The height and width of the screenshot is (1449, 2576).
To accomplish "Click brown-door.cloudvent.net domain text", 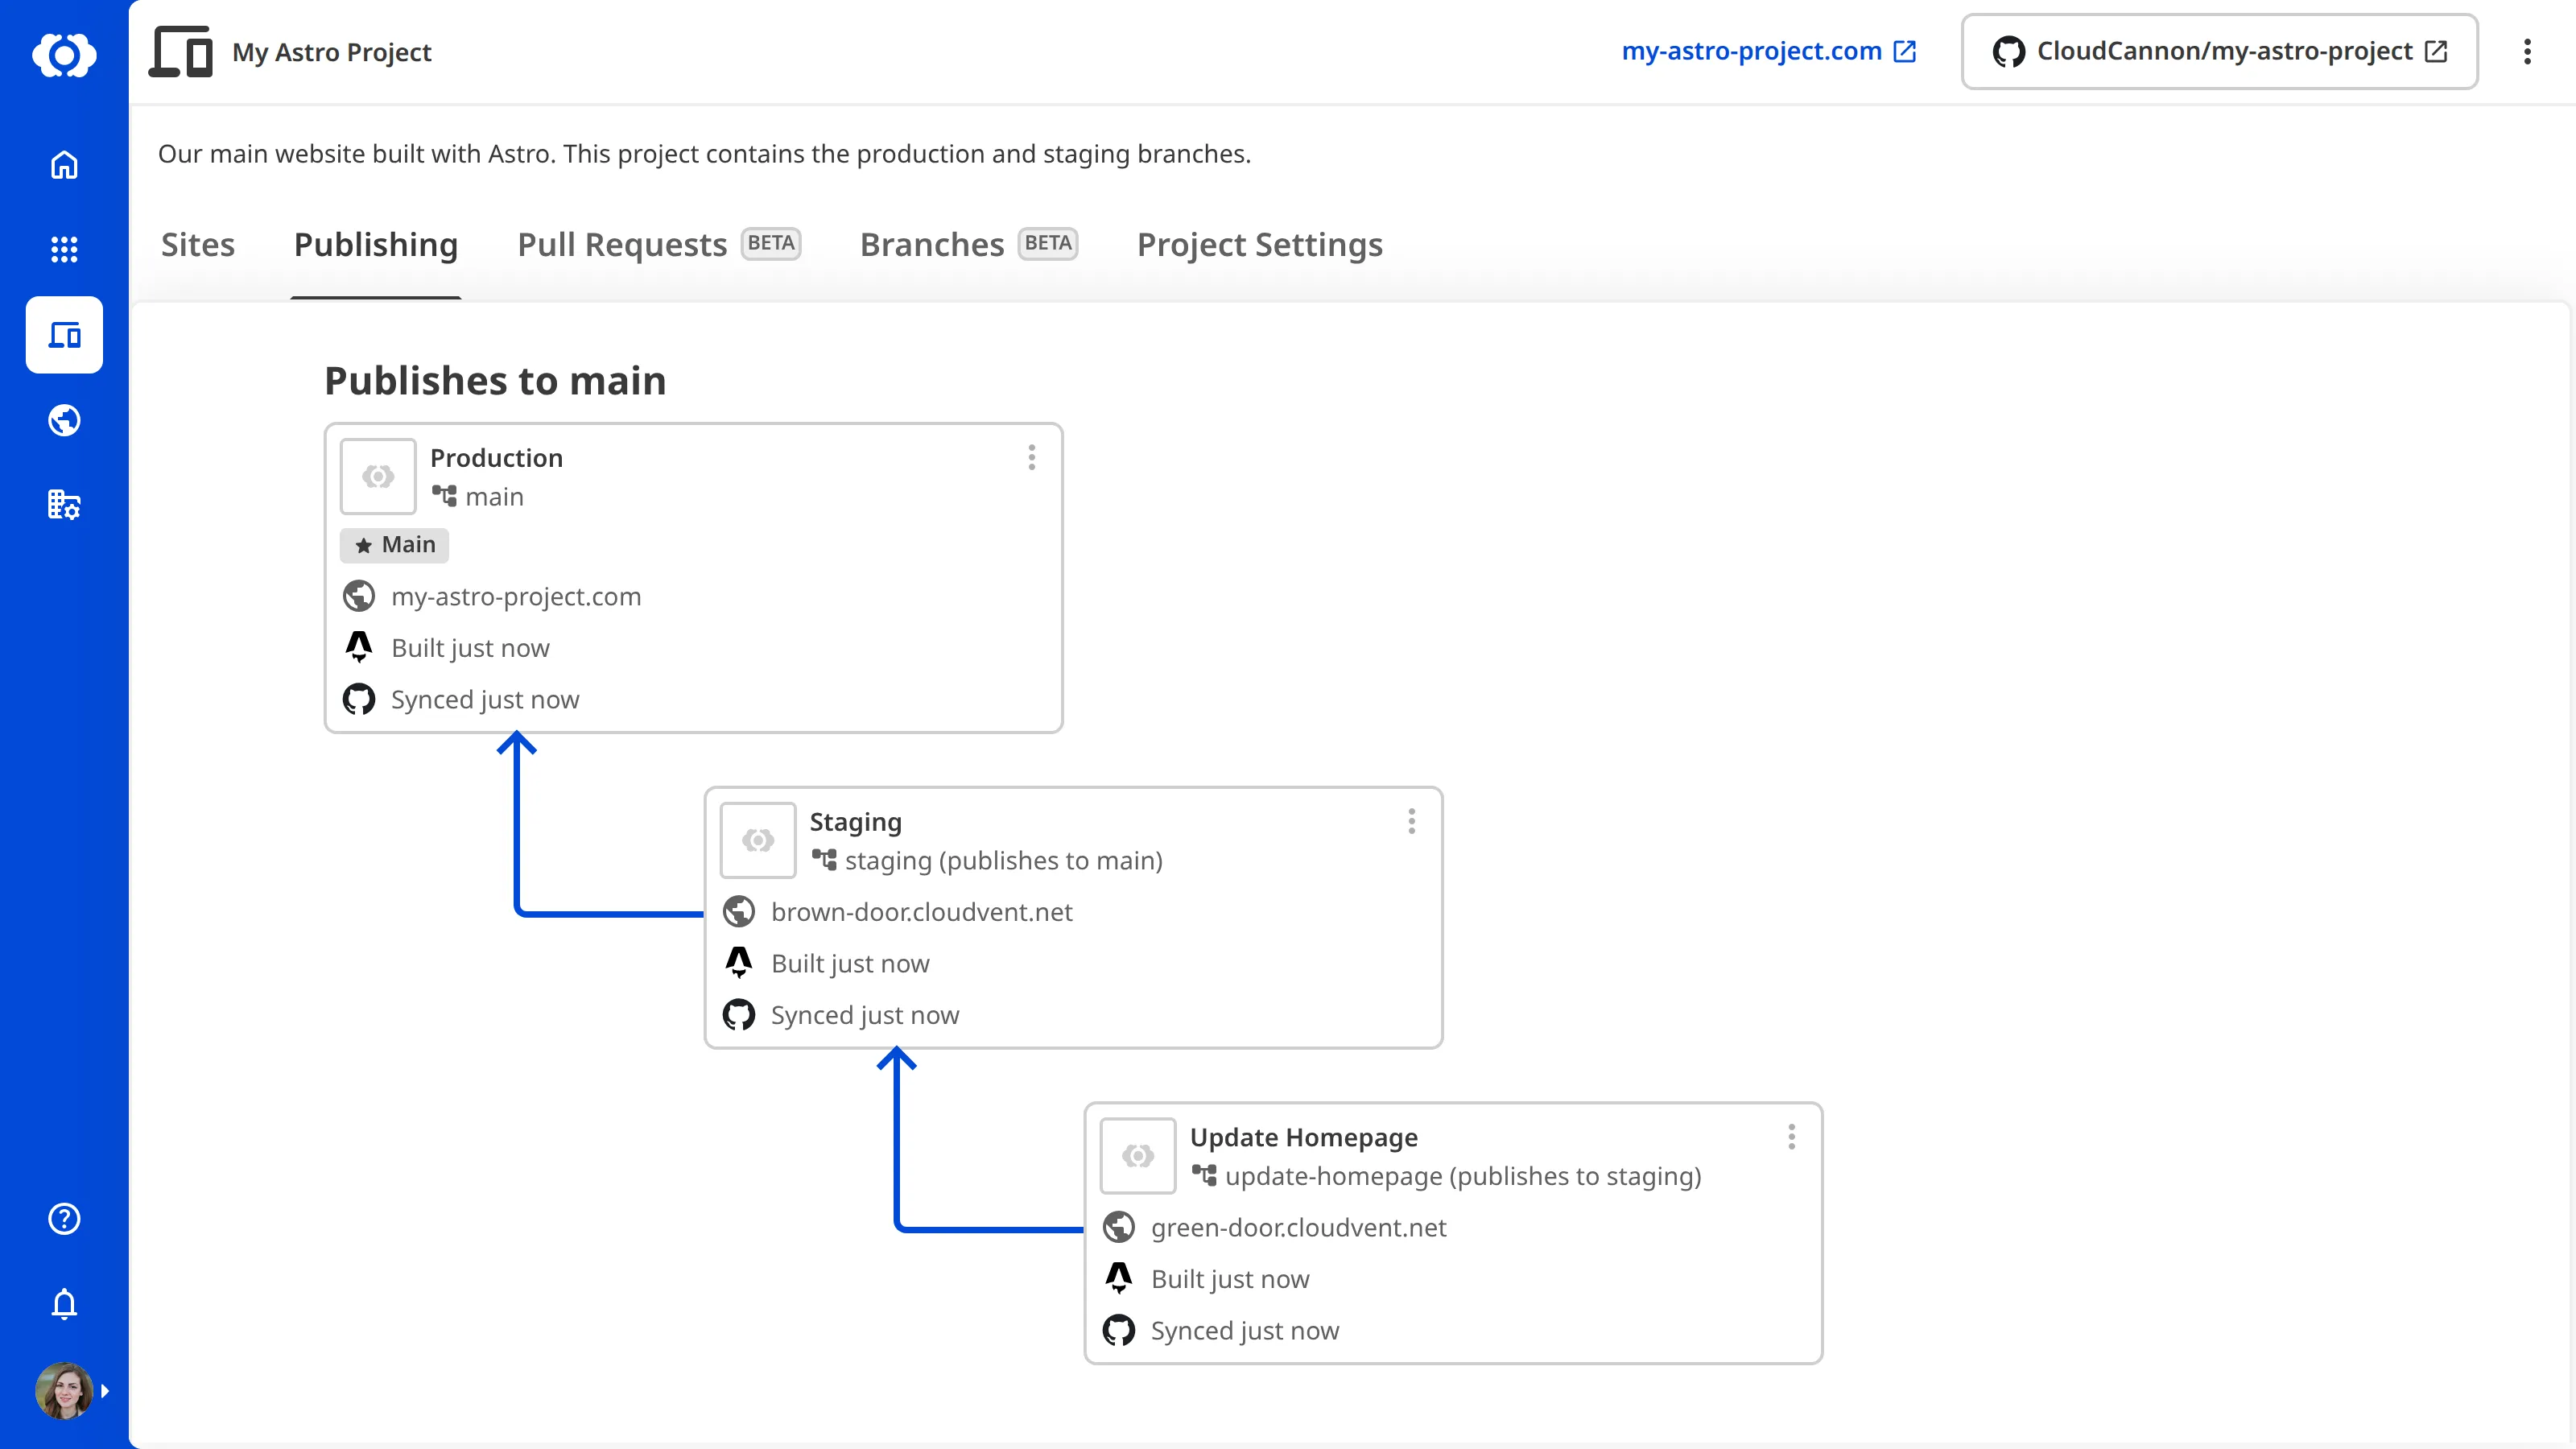I will [921, 912].
